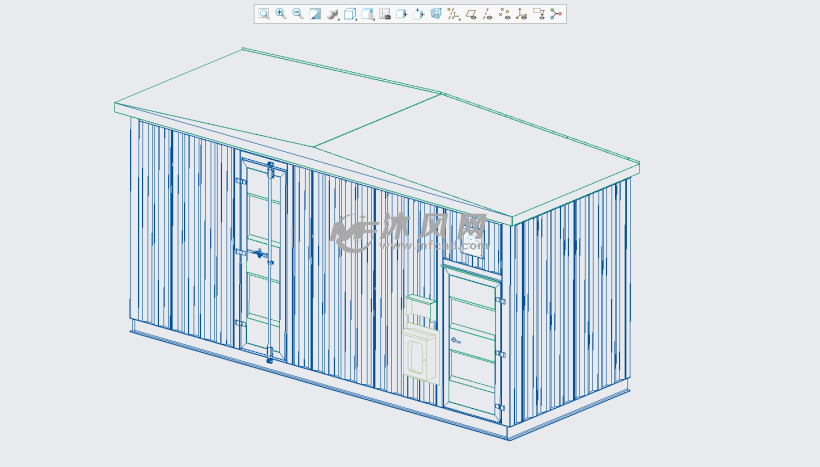The height and width of the screenshot is (467, 820).
Task: Select the tall left door on the model
Action: coord(263,260)
